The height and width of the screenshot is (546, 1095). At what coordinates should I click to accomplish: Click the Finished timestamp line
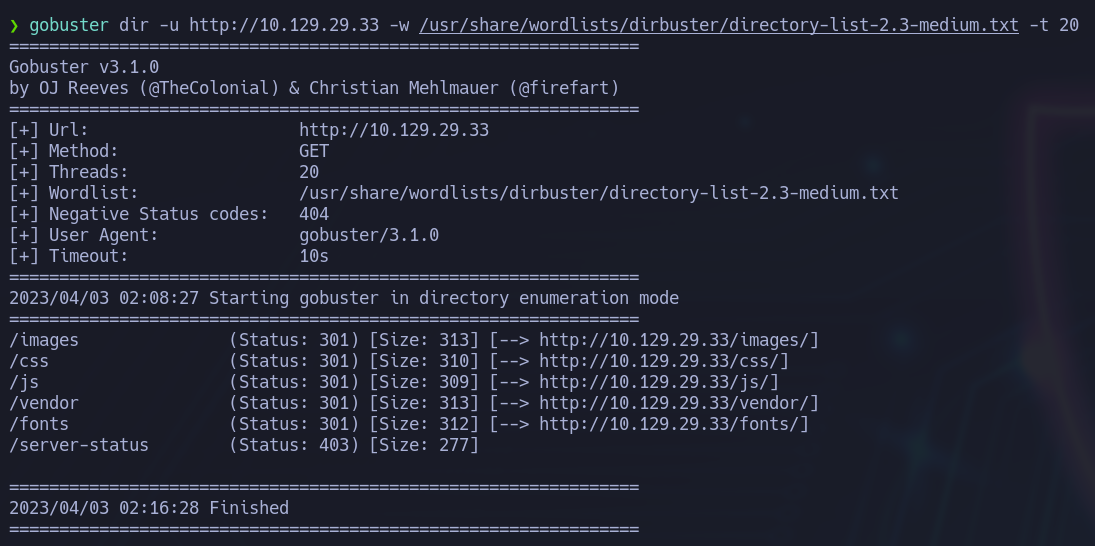[x=149, y=508]
